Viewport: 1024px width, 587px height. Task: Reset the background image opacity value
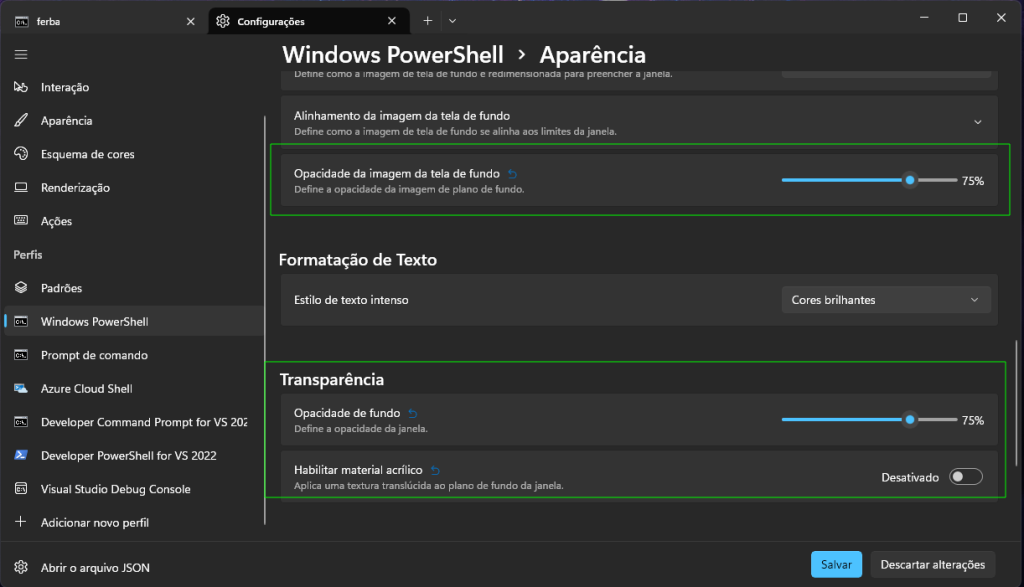click(x=513, y=174)
